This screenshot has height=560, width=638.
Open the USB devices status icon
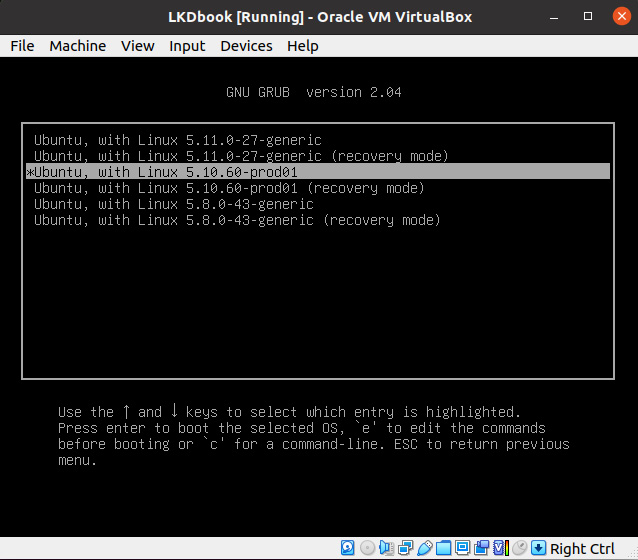point(424,548)
